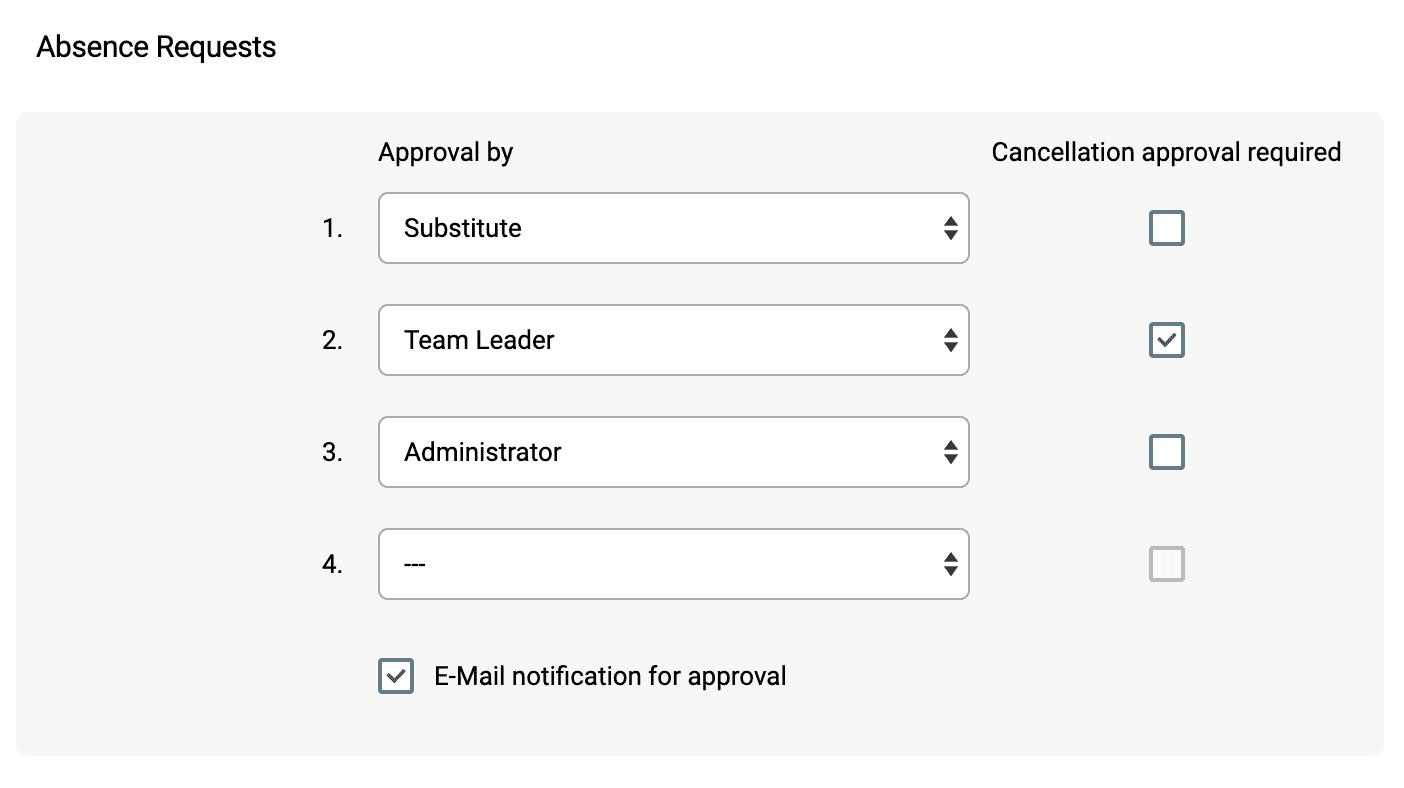
Task: Uncheck cancellation approval for Team Leader
Action: [1166, 340]
